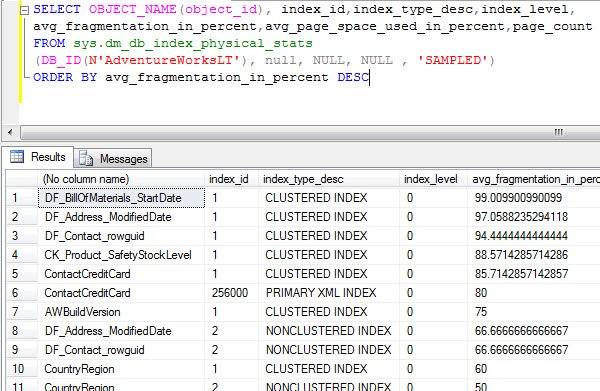
Task: Open the Messages tab
Action: click(113, 158)
